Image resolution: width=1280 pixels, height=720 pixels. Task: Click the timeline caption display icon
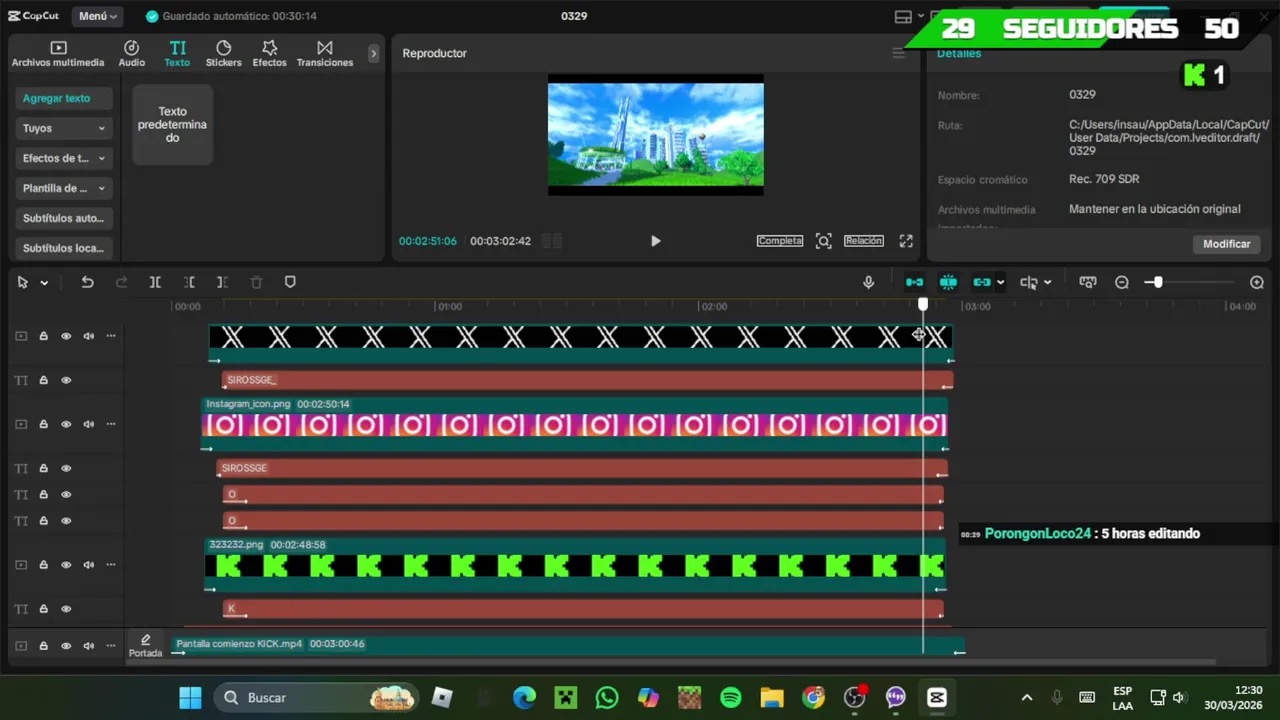point(1088,282)
